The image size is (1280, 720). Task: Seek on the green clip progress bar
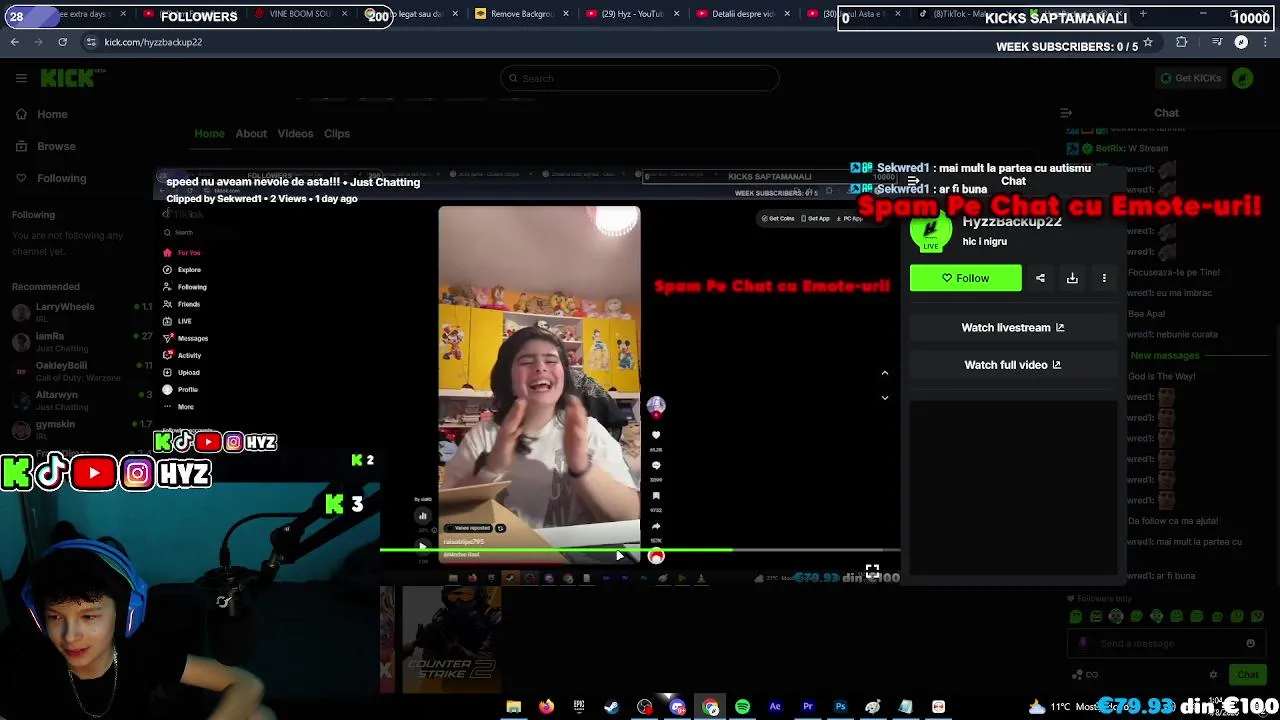pyautogui.click(x=640, y=549)
